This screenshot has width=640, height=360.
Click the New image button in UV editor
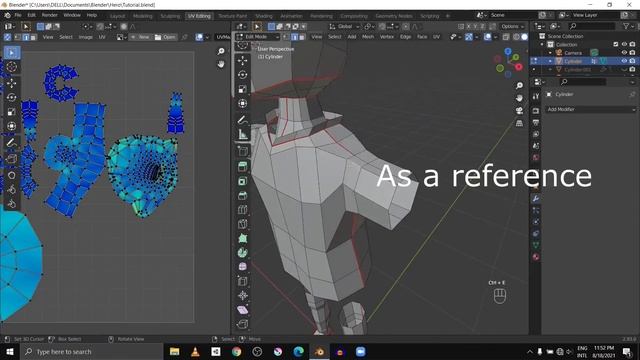pos(140,37)
